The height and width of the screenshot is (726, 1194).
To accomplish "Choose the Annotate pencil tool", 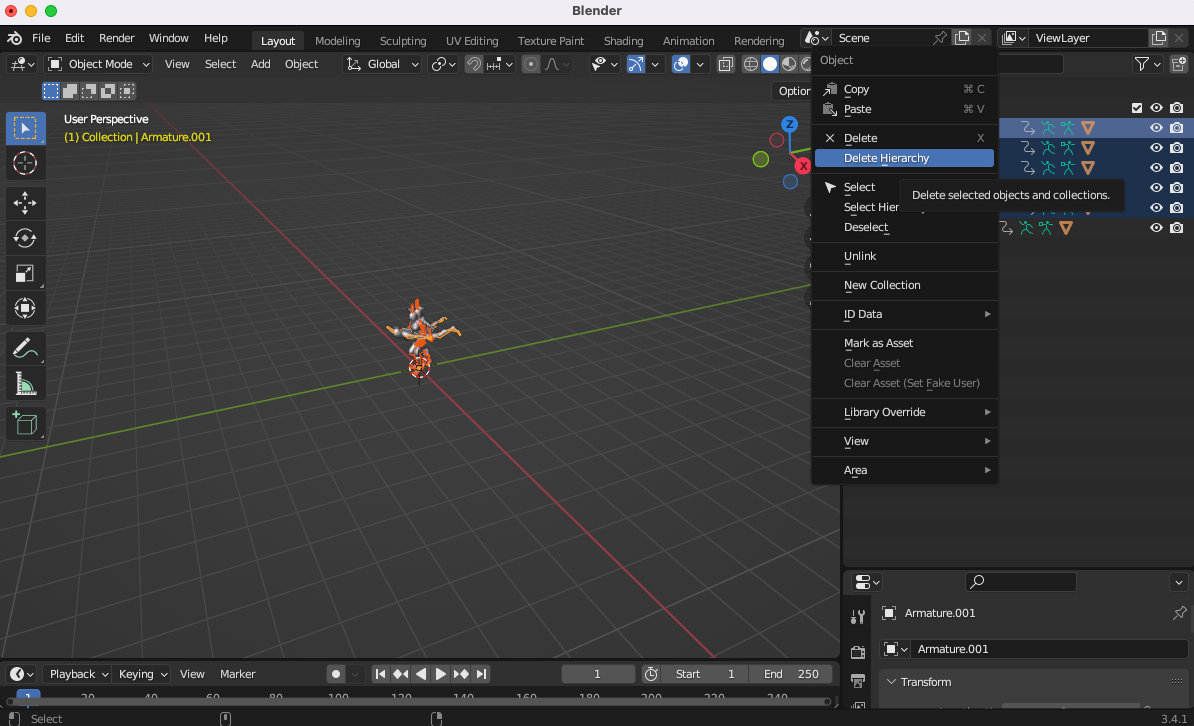I will coord(25,349).
